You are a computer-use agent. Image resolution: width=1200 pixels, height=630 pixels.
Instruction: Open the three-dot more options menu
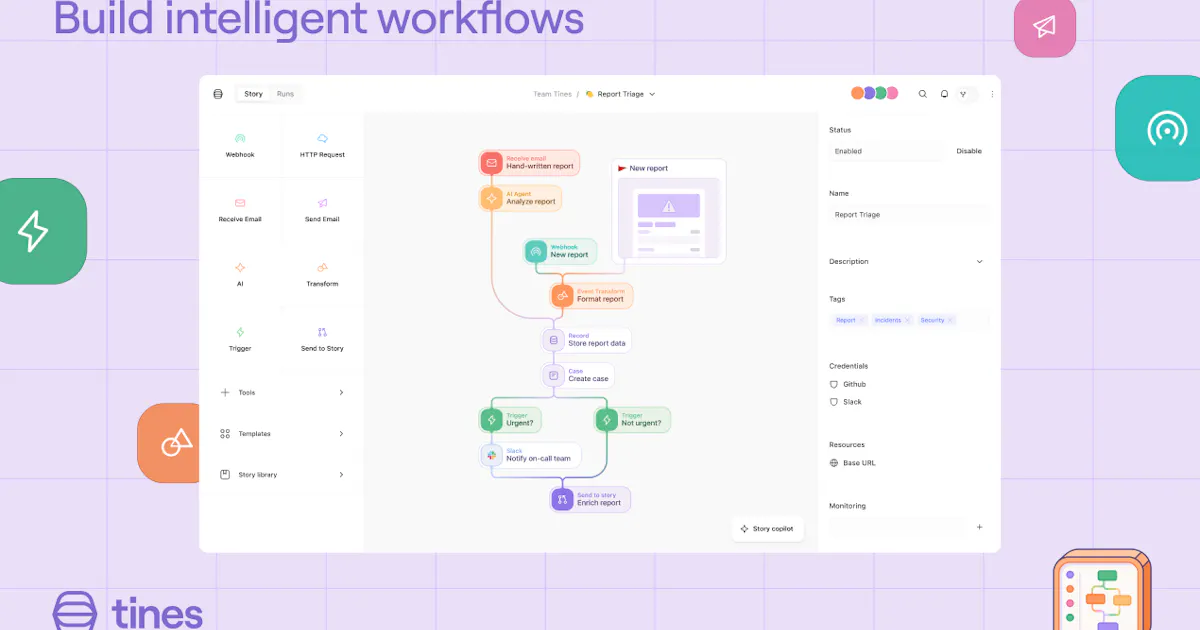[992, 94]
